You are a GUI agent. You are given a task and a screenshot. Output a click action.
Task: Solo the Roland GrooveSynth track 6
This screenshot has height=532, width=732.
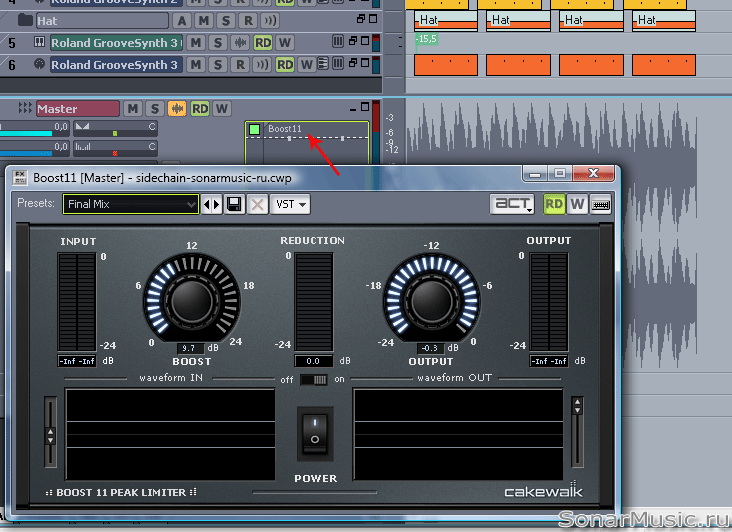(x=217, y=65)
